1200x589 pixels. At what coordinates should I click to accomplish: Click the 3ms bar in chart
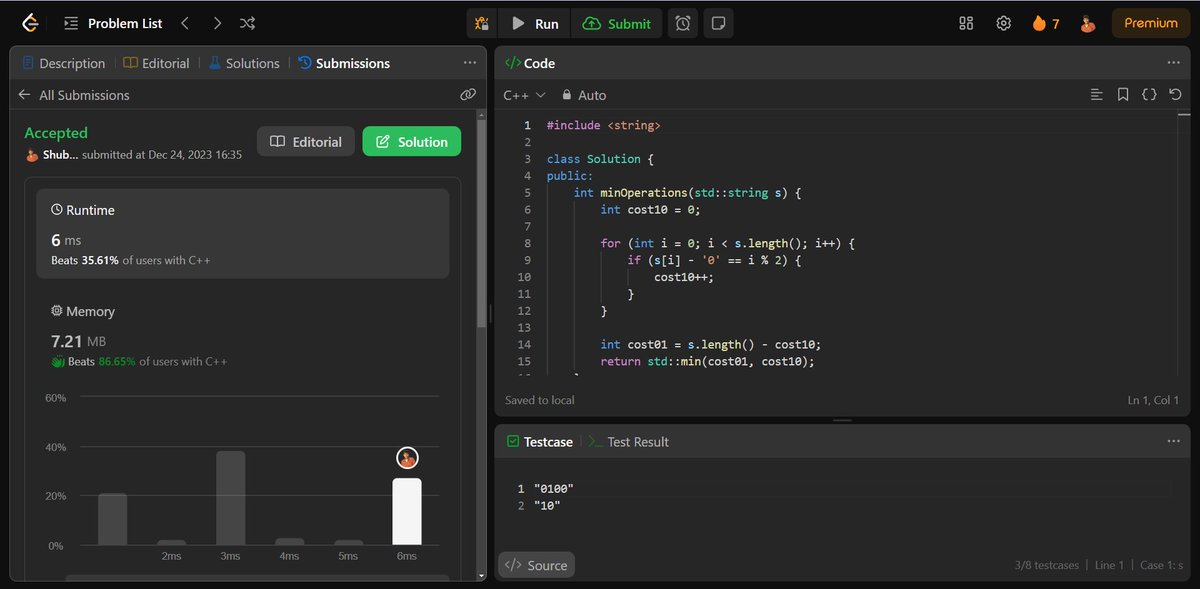(231, 498)
